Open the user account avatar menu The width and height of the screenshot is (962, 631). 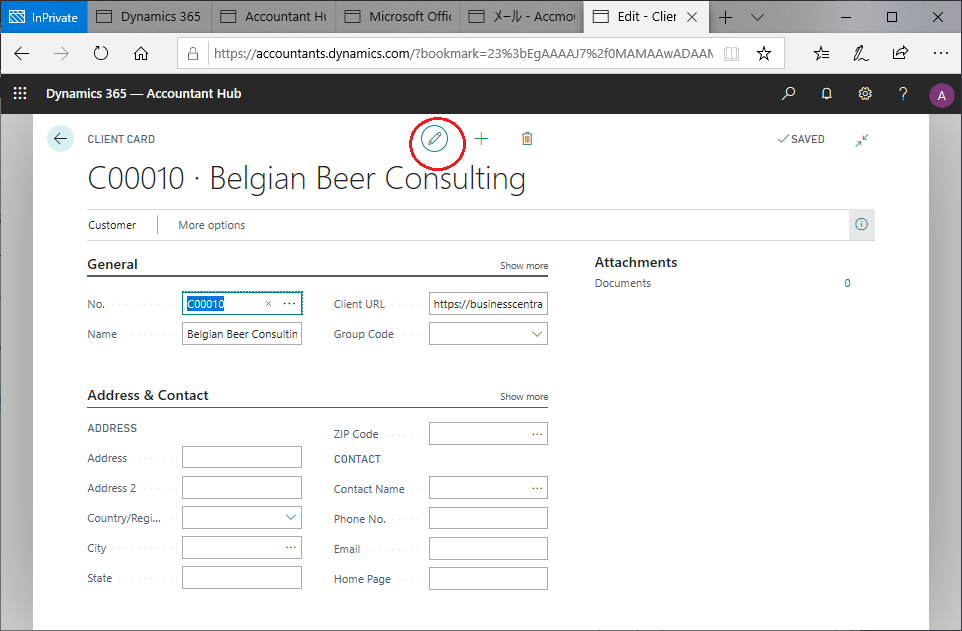[x=941, y=95]
